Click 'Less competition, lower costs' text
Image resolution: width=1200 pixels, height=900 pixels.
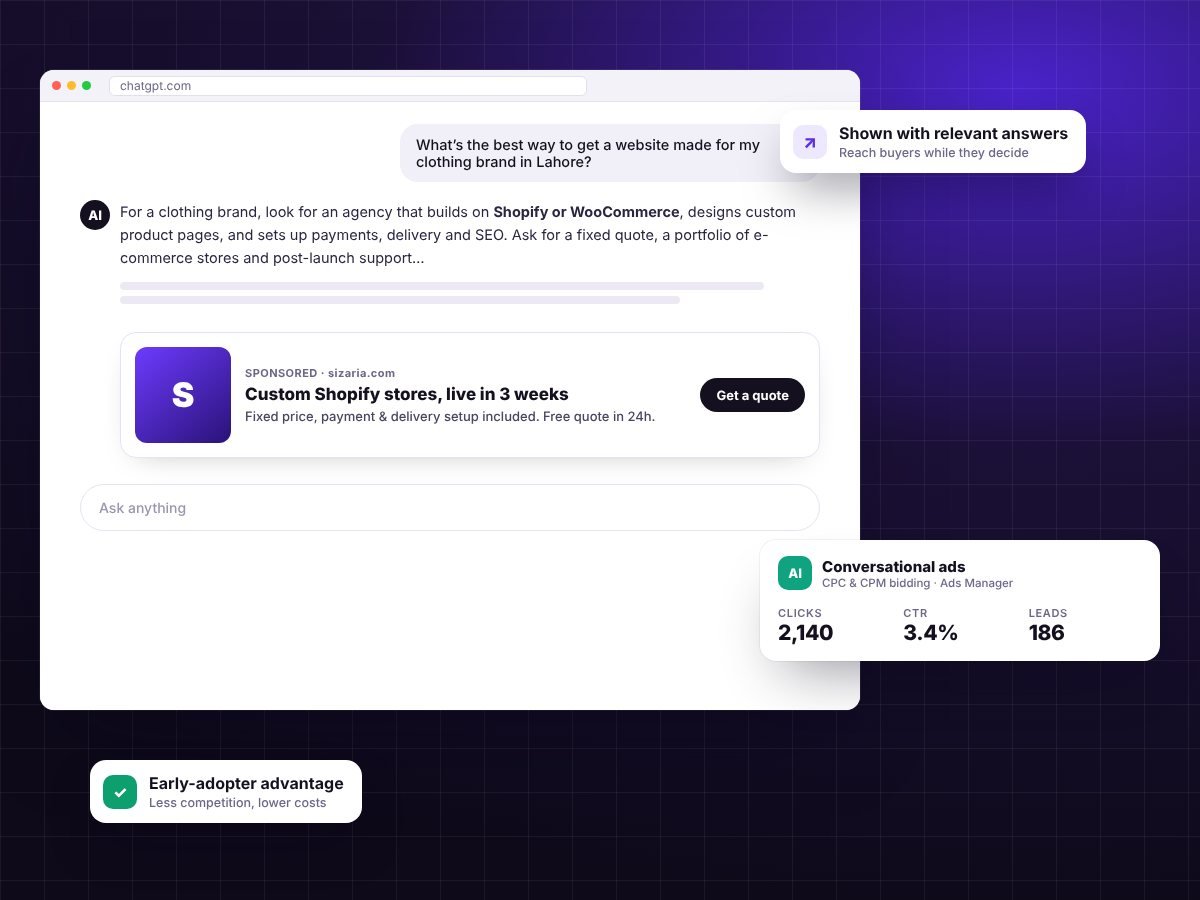tap(238, 803)
